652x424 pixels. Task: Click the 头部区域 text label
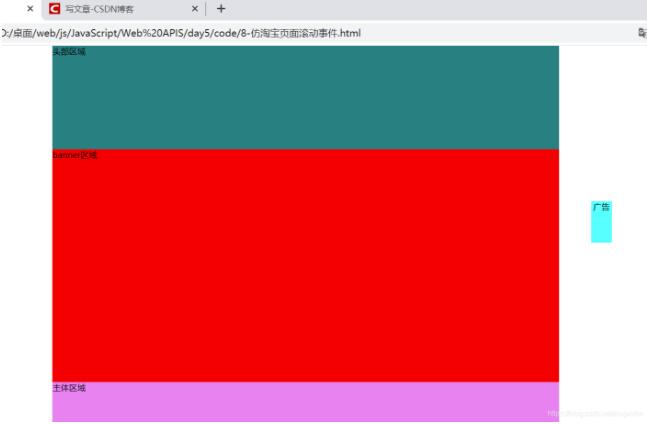[x=69, y=52]
